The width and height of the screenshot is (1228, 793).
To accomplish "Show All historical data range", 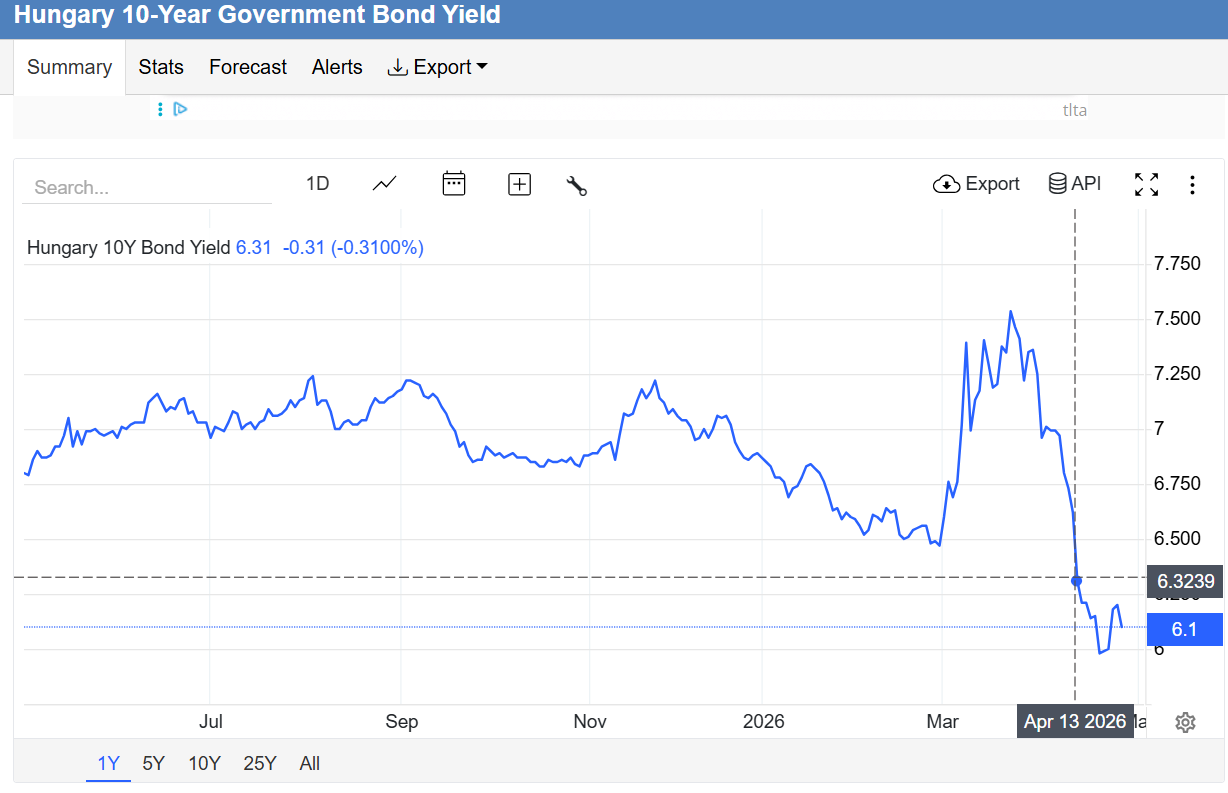I will pos(310,764).
